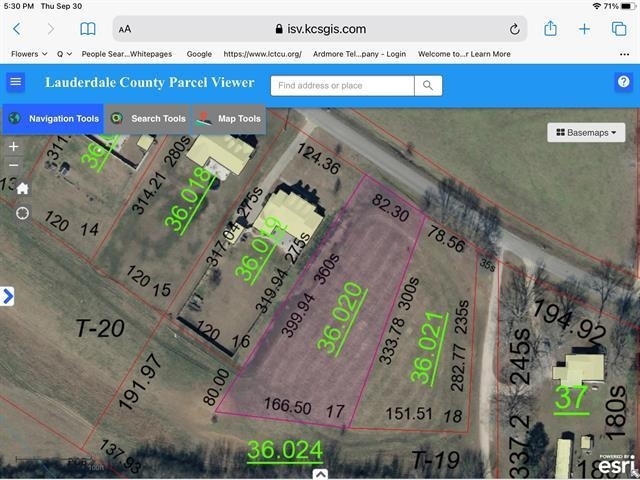
Task: Click the Find address or place field
Action: [341, 86]
